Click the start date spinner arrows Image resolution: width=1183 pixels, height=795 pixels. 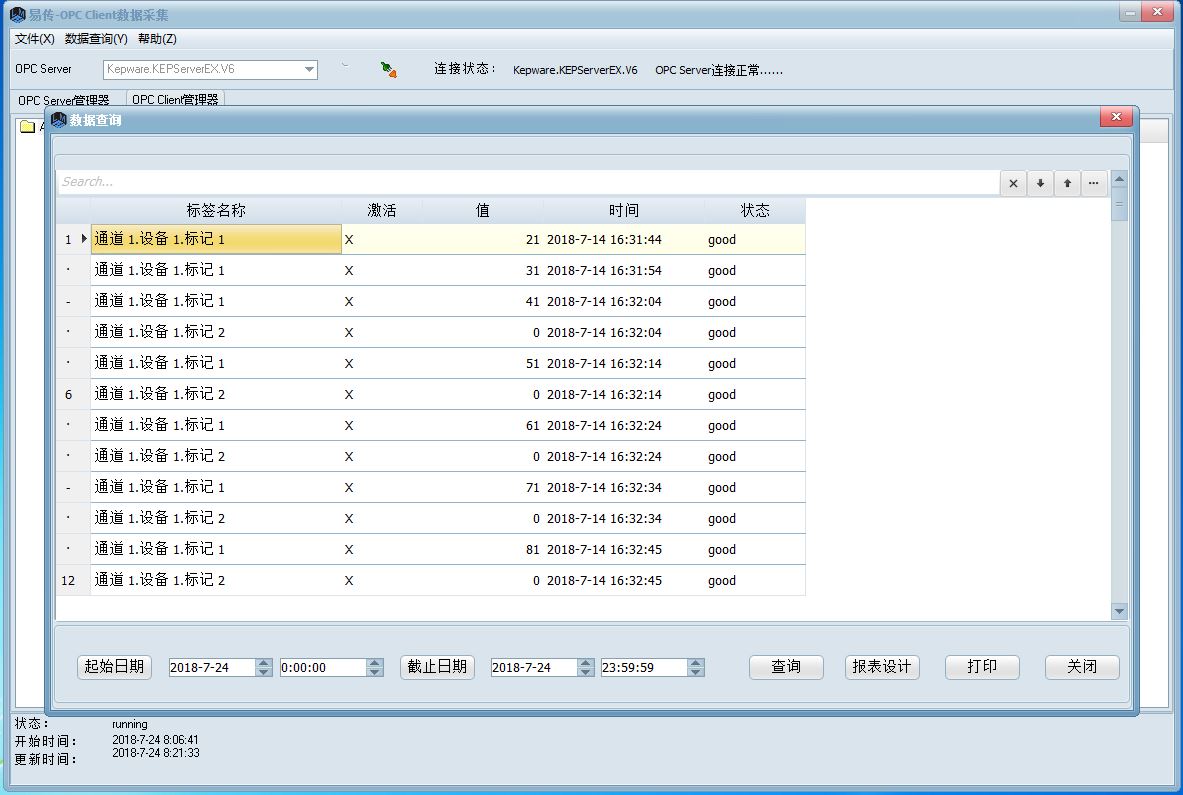263,667
